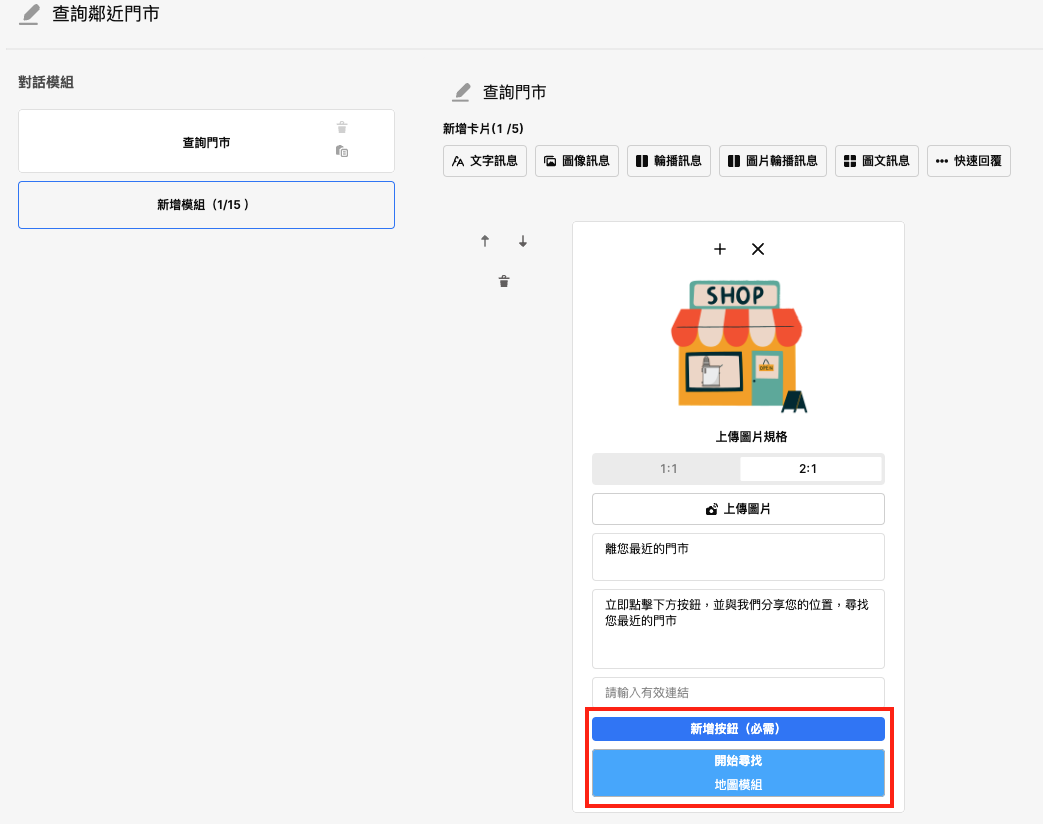Move the card up with up arrow
The image size is (1043, 824).
(485, 241)
